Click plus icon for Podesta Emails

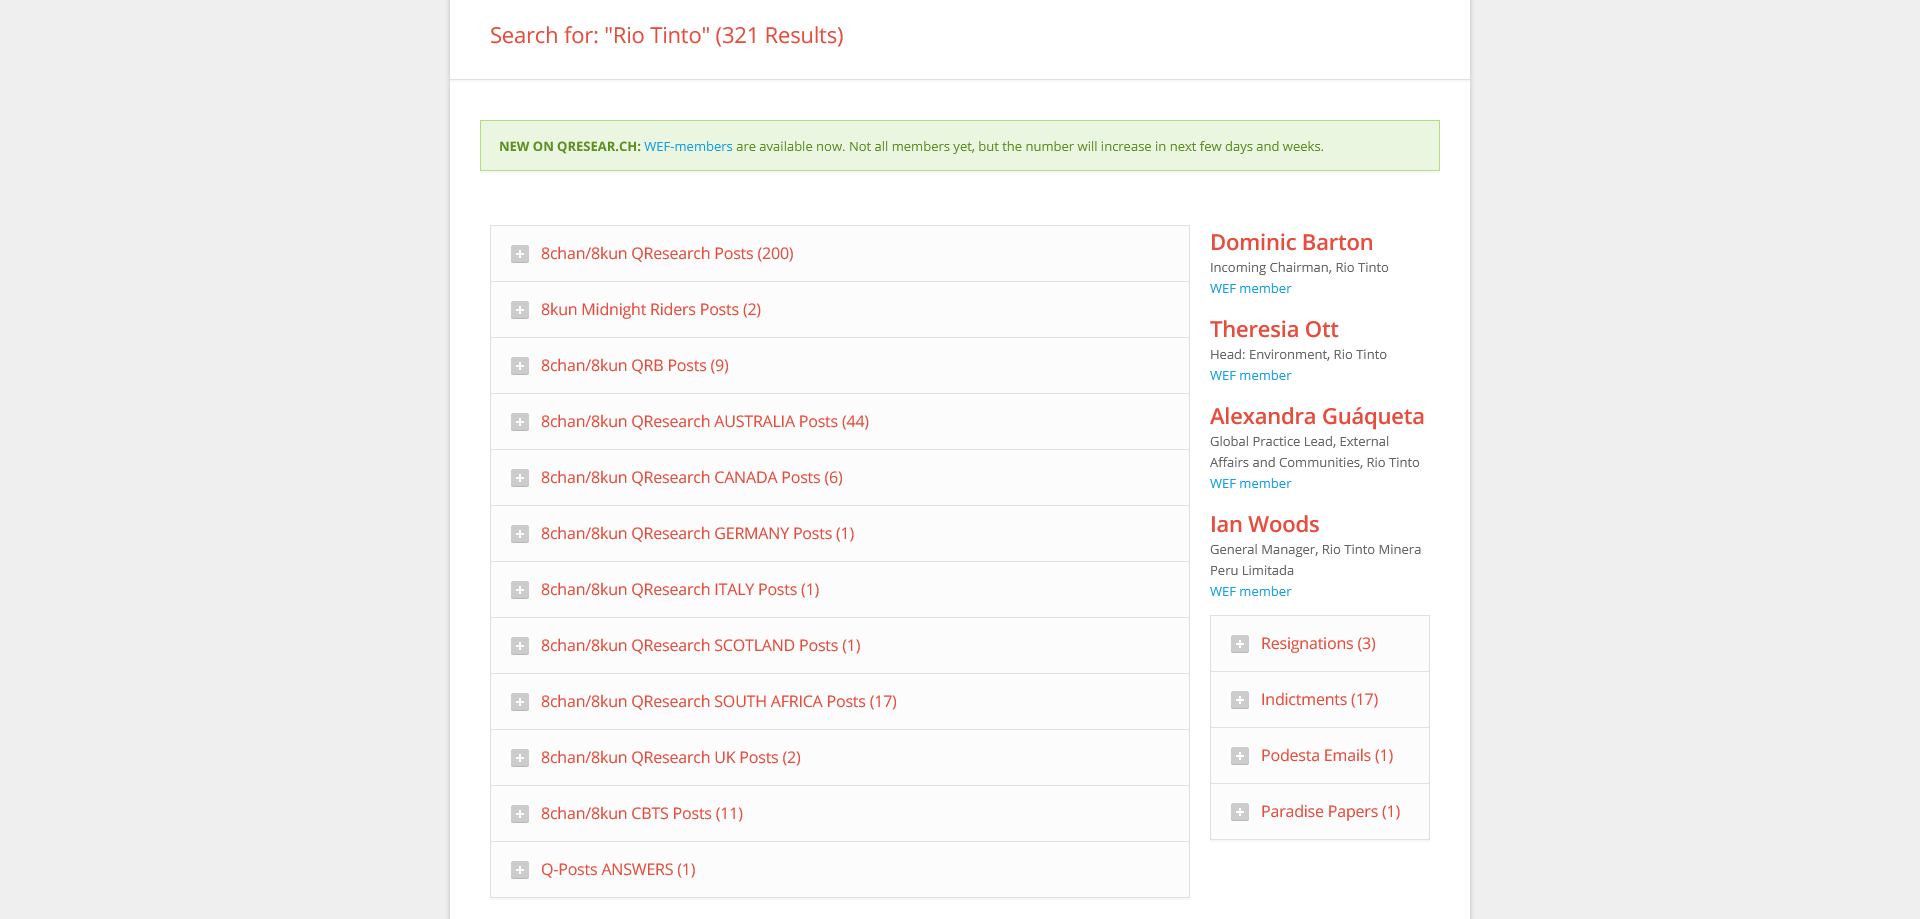[x=1240, y=756]
